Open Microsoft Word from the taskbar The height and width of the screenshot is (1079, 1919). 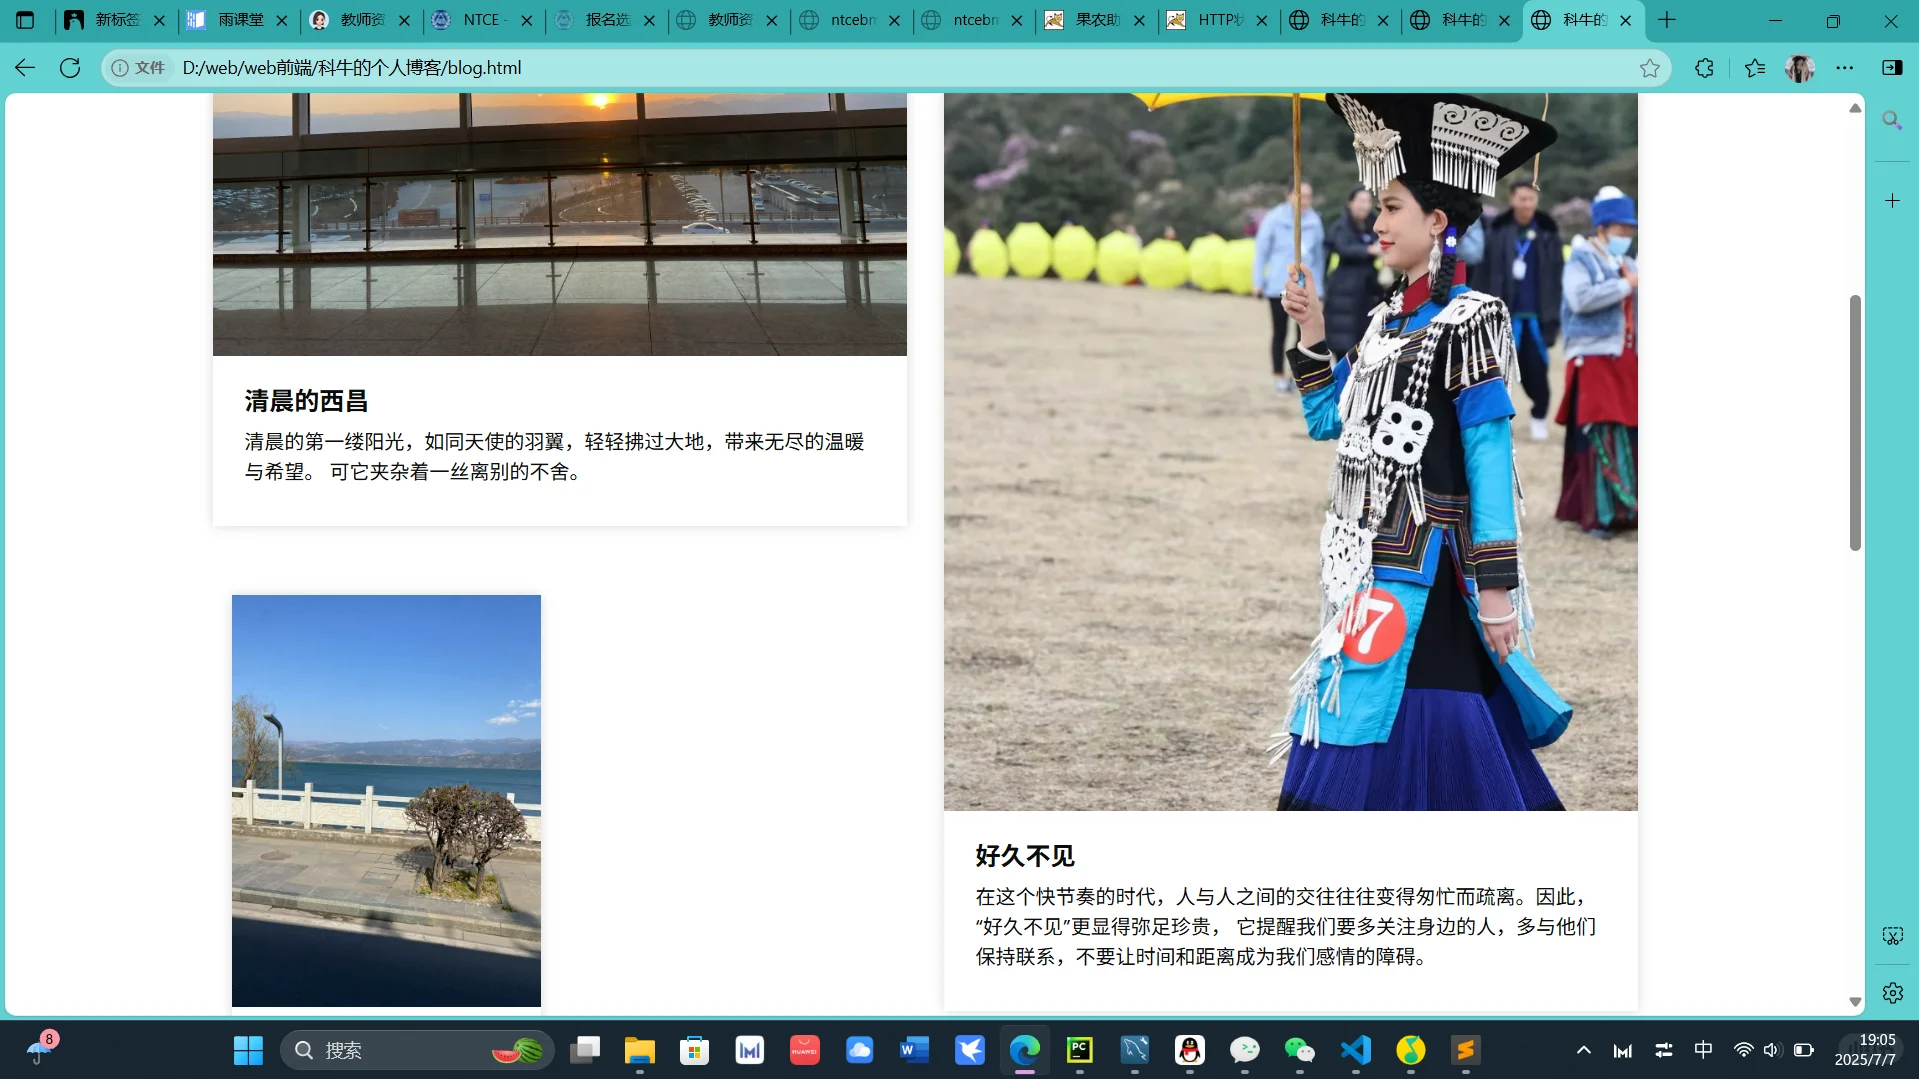coord(915,1050)
